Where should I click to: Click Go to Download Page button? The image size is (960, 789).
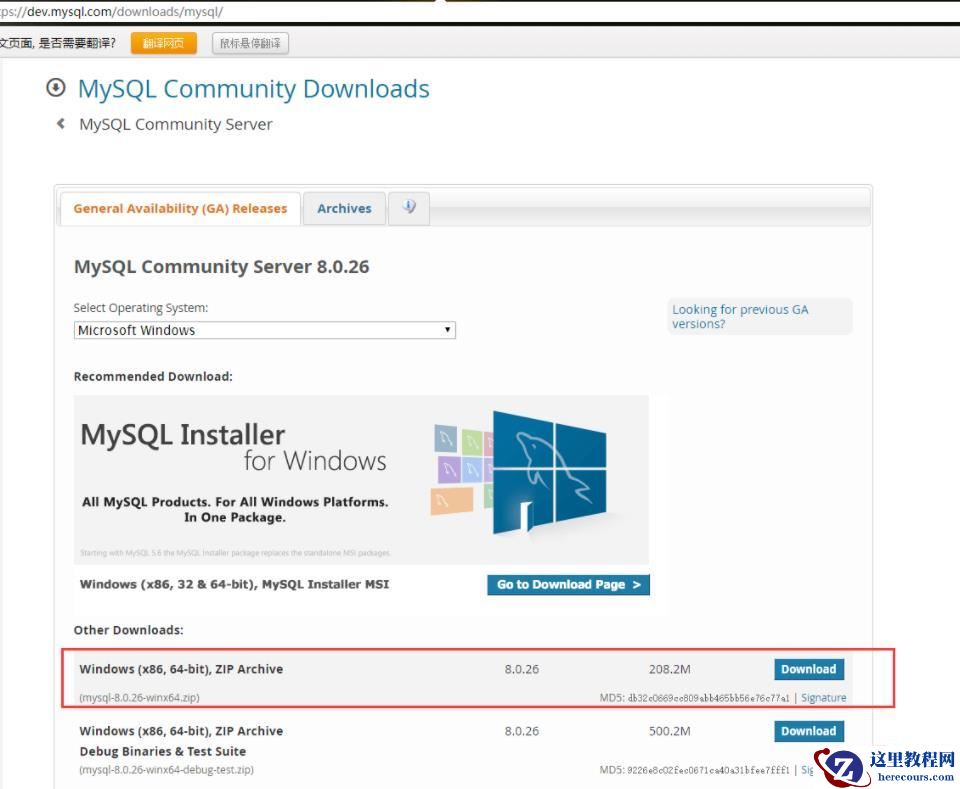(x=568, y=585)
